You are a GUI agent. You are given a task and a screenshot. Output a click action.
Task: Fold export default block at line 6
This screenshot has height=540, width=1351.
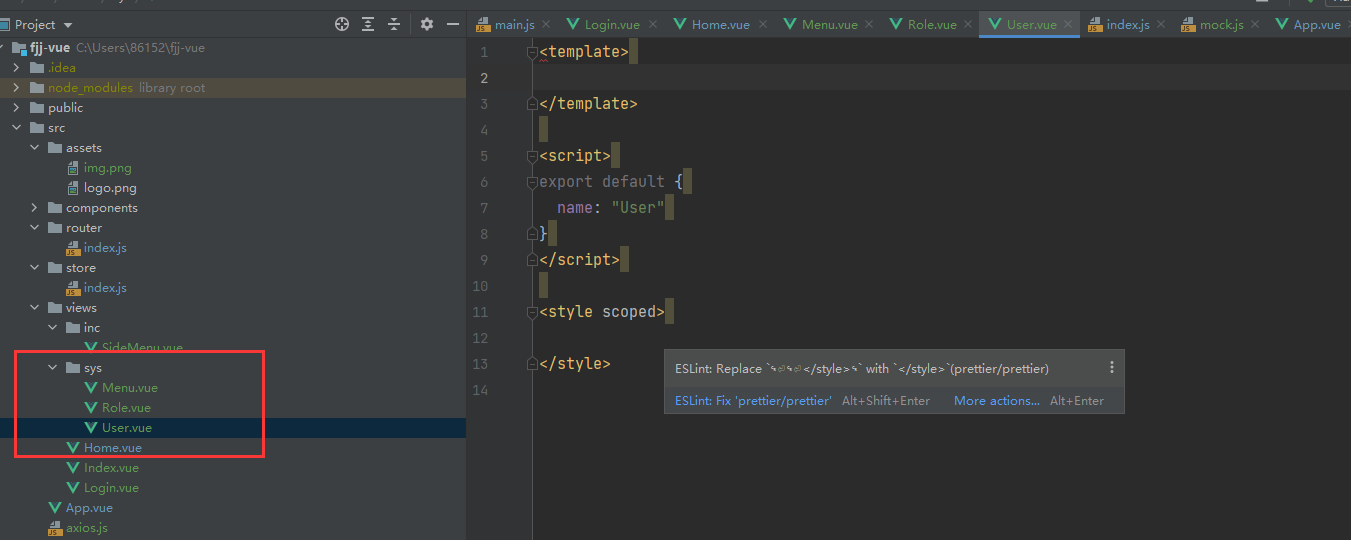(x=532, y=182)
